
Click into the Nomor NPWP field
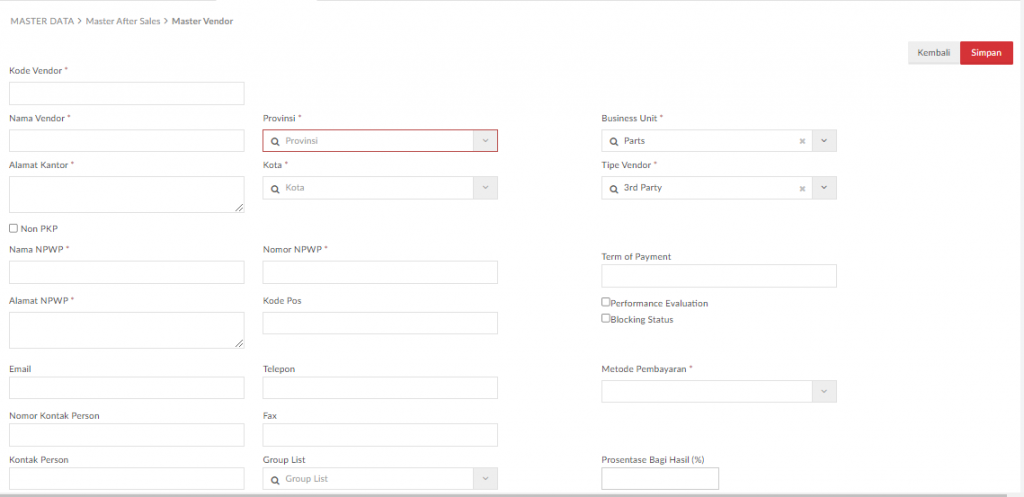pyautogui.click(x=380, y=273)
